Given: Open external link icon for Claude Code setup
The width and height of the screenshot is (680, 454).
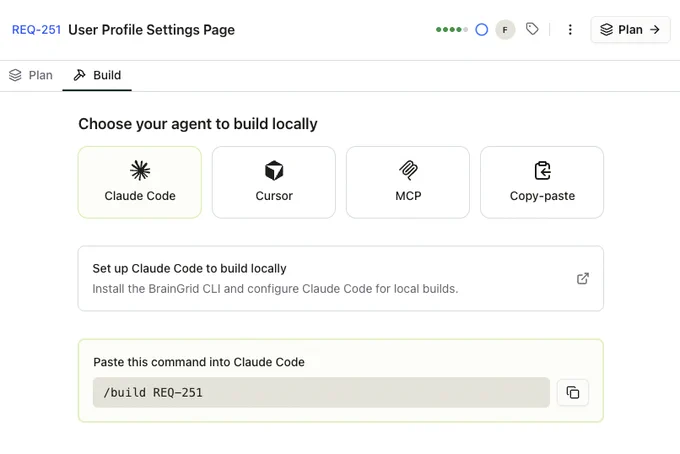Looking at the screenshot, I should [583, 278].
